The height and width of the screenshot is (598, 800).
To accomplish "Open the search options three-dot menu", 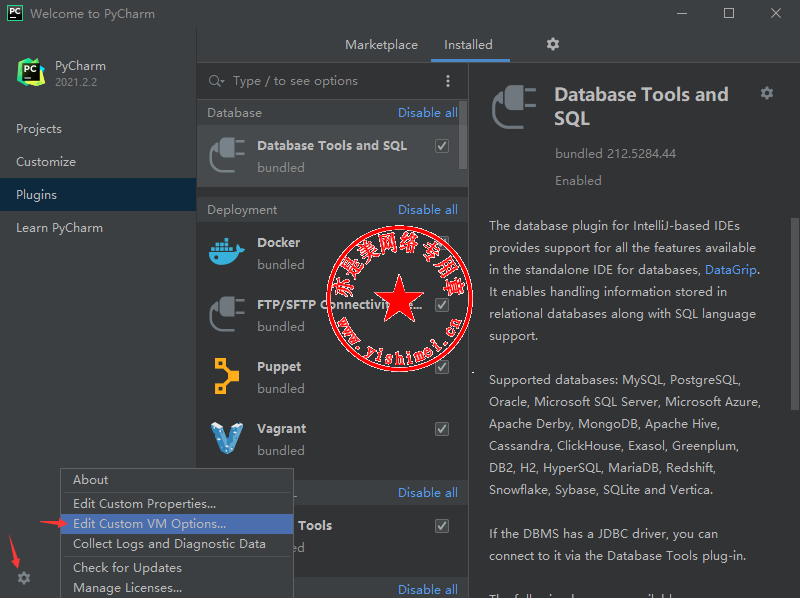I will pyautogui.click(x=447, y=81).
